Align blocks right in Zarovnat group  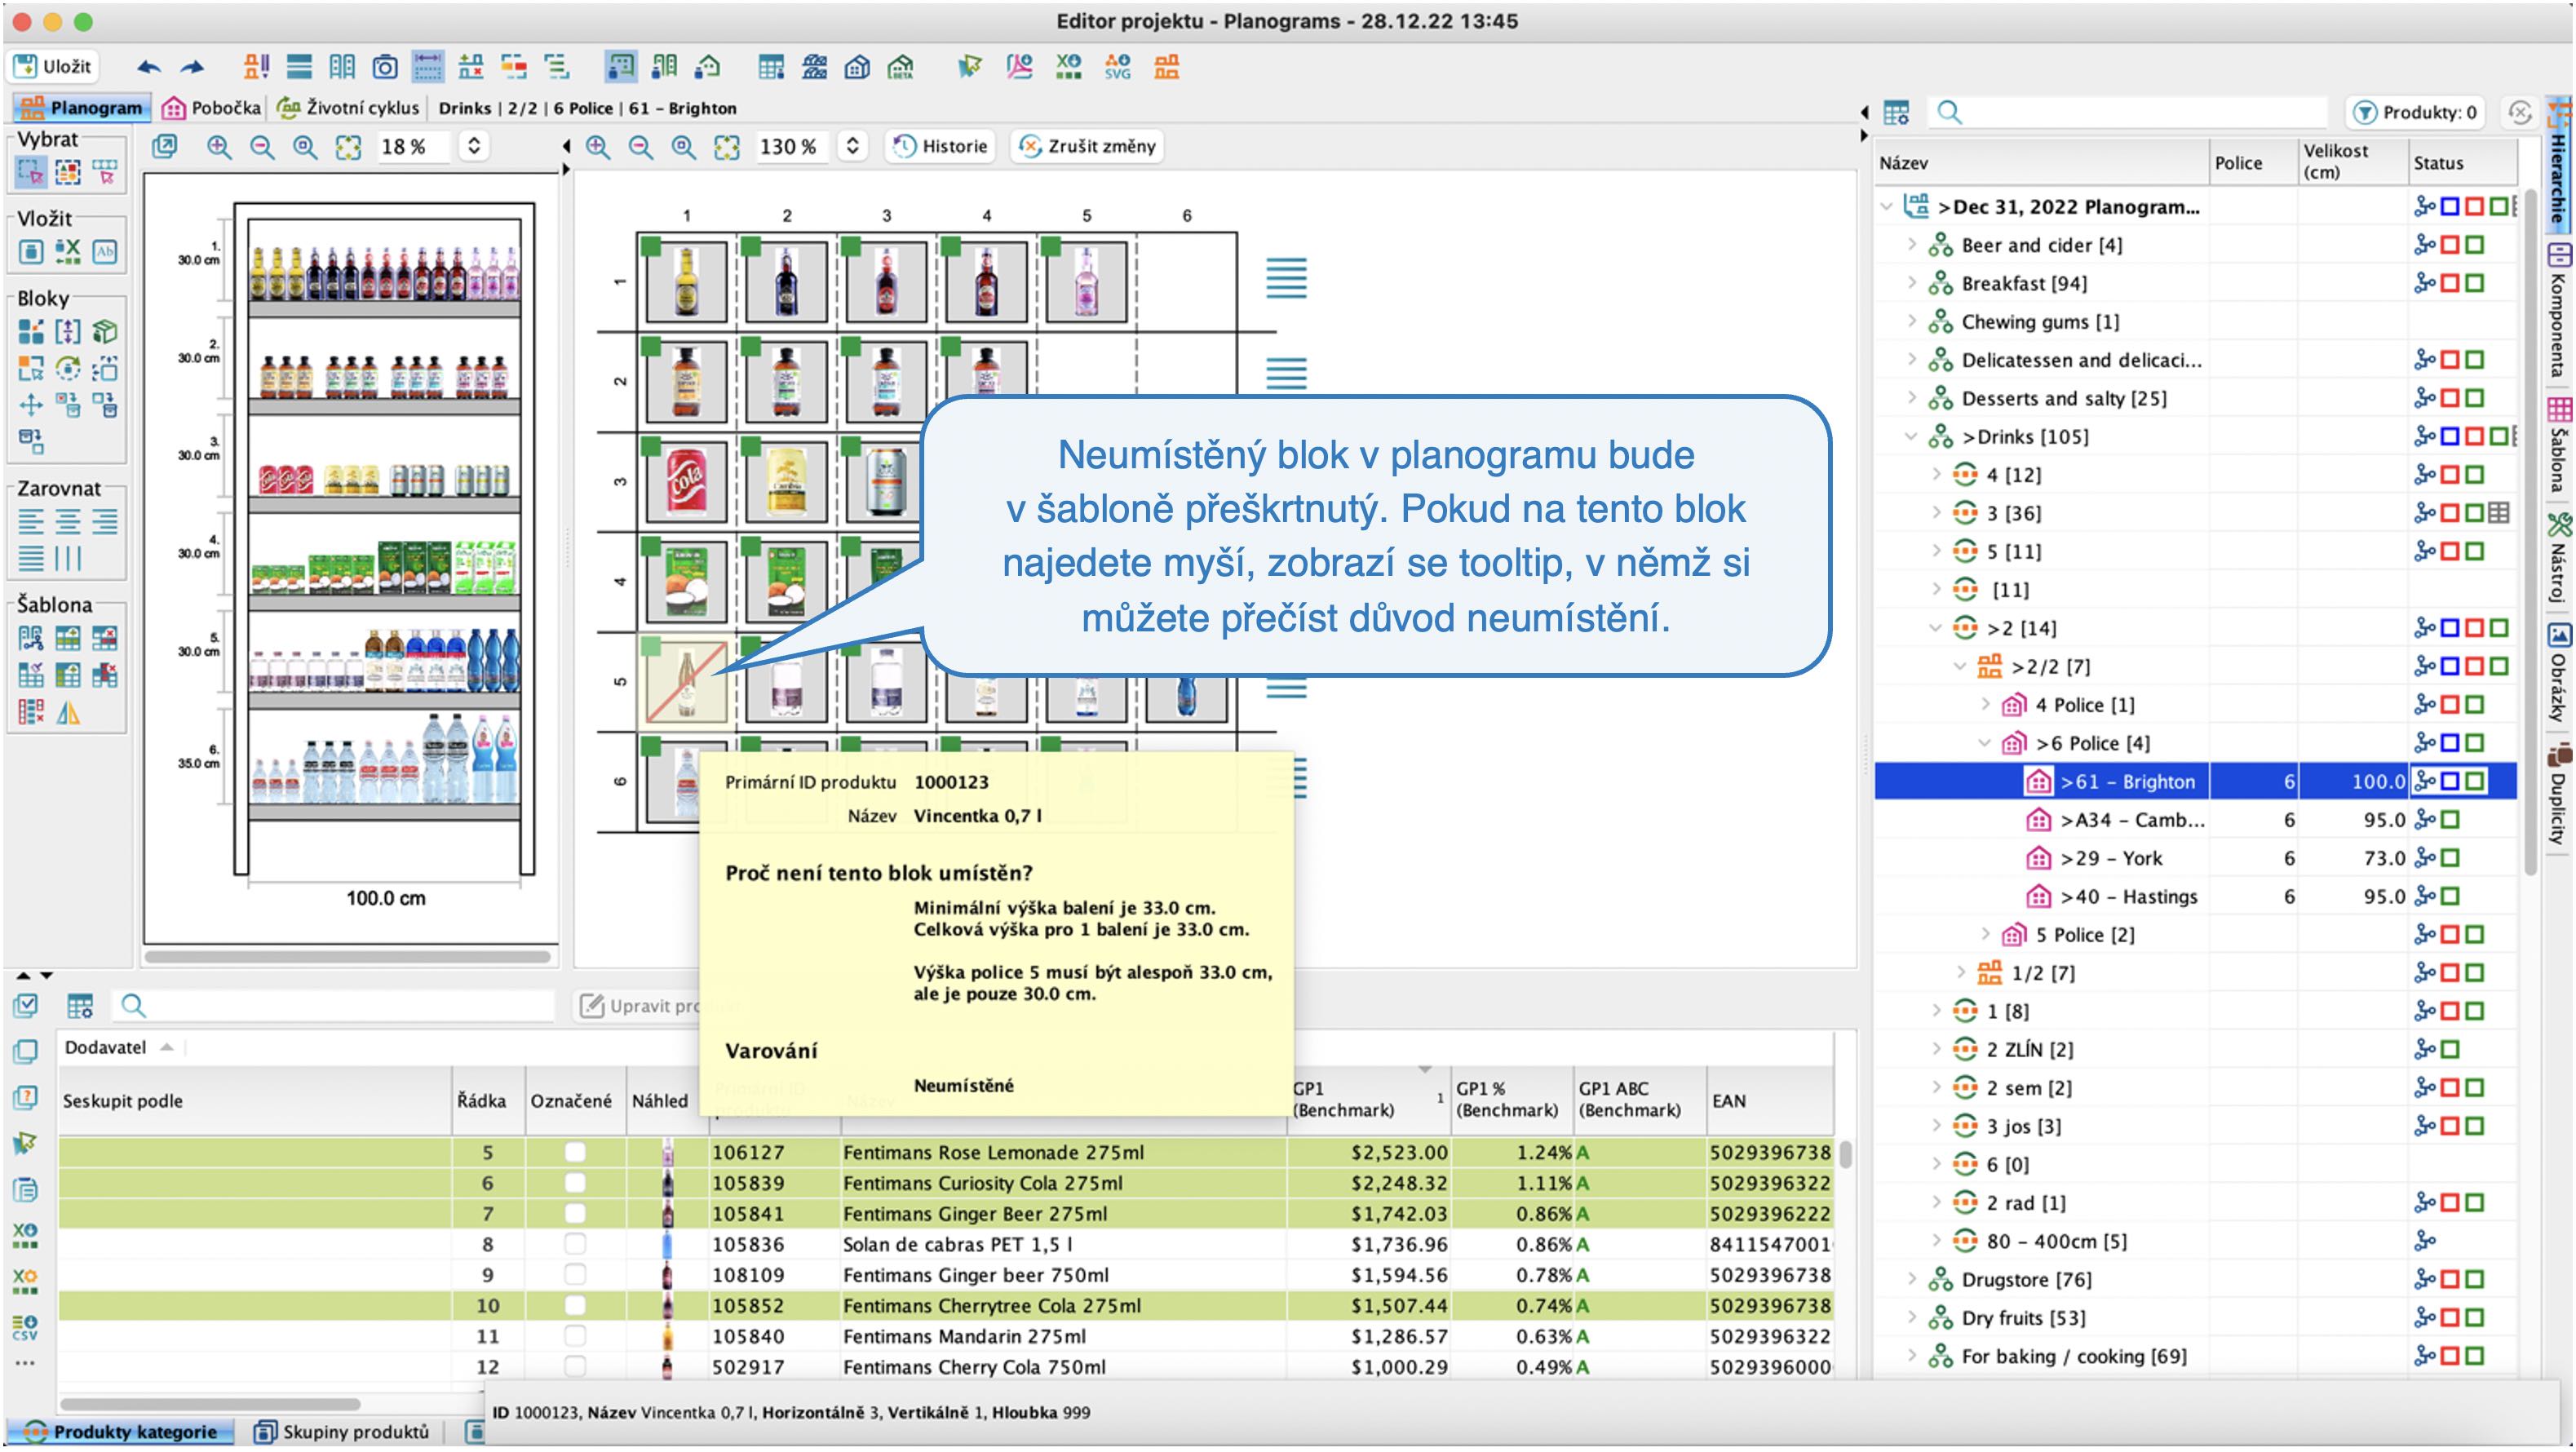105,521
